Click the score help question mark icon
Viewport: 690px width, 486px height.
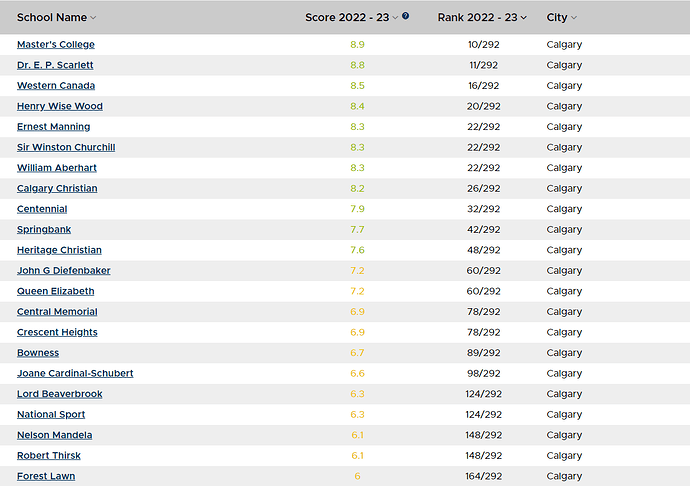click(405, 16)
